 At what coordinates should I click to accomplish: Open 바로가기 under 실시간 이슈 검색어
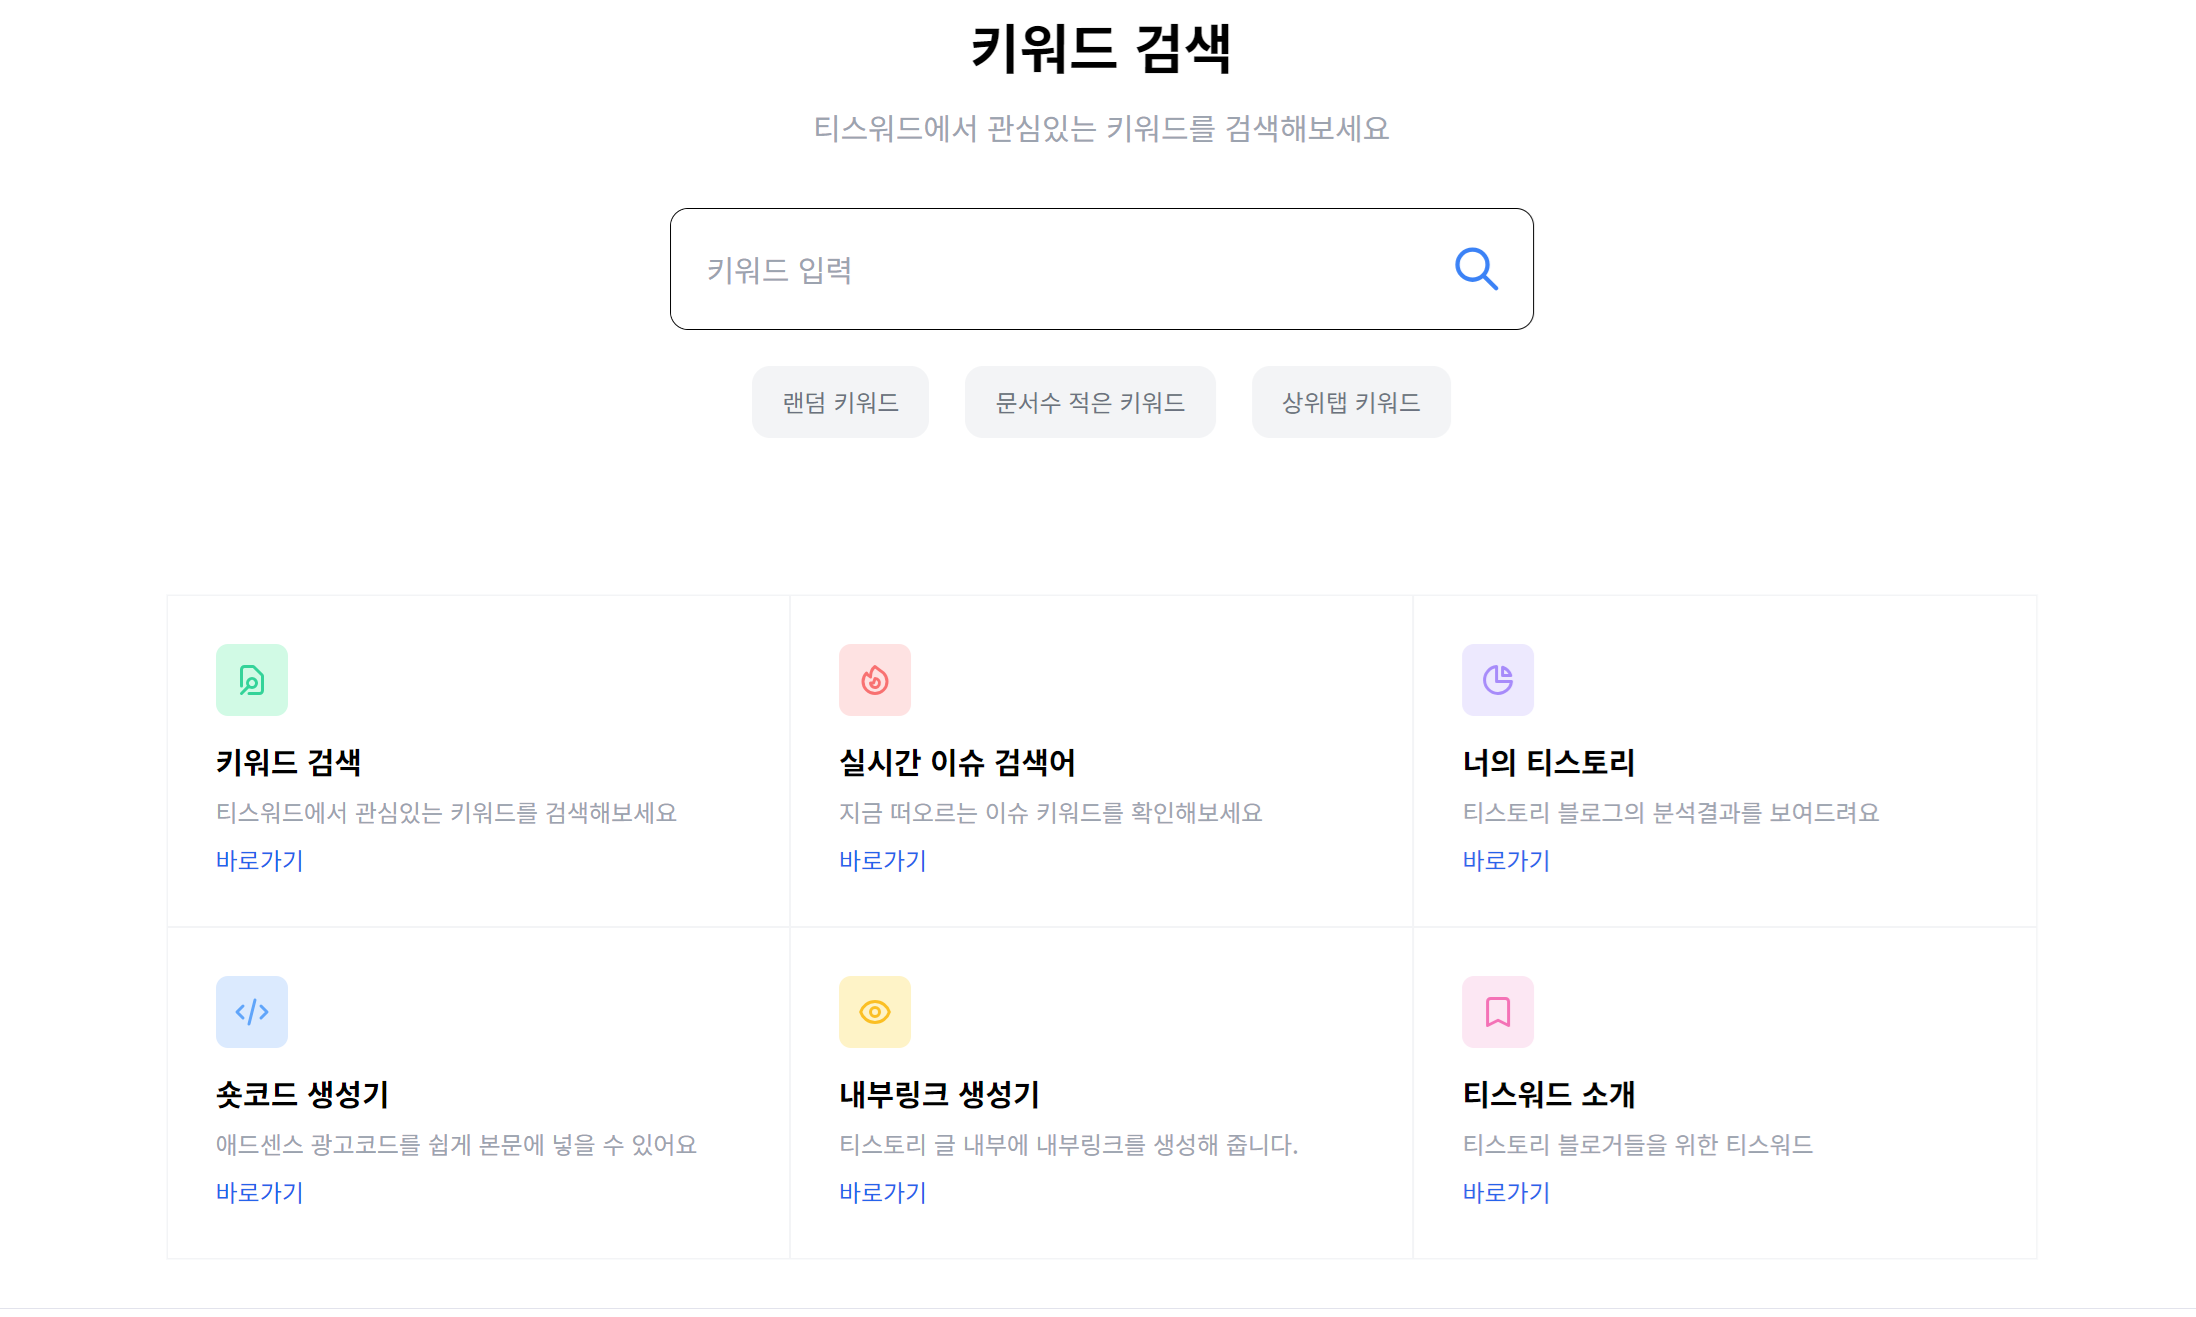tap(882, 861)
